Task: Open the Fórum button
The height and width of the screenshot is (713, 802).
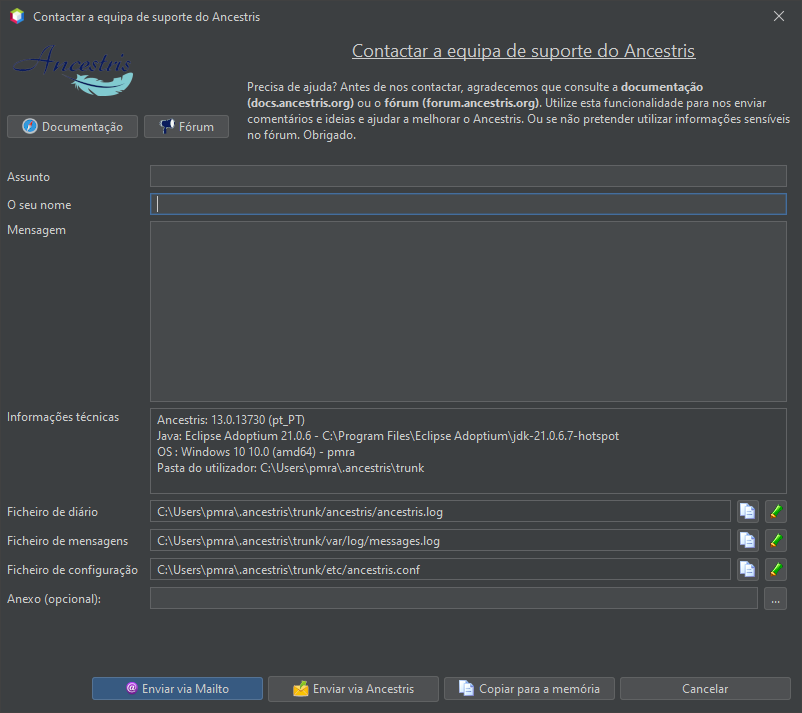Action: point(186,126)
